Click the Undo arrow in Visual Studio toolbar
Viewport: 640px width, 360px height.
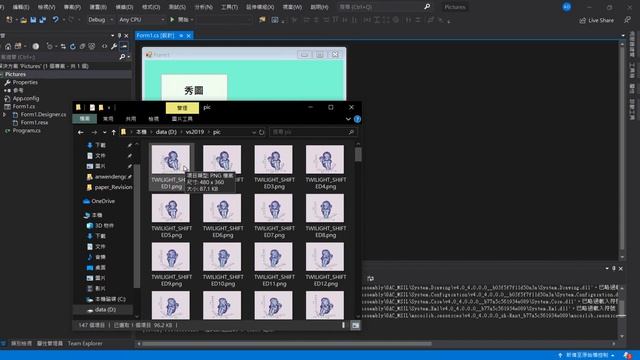pyautogui.click(x=55, y=20)
